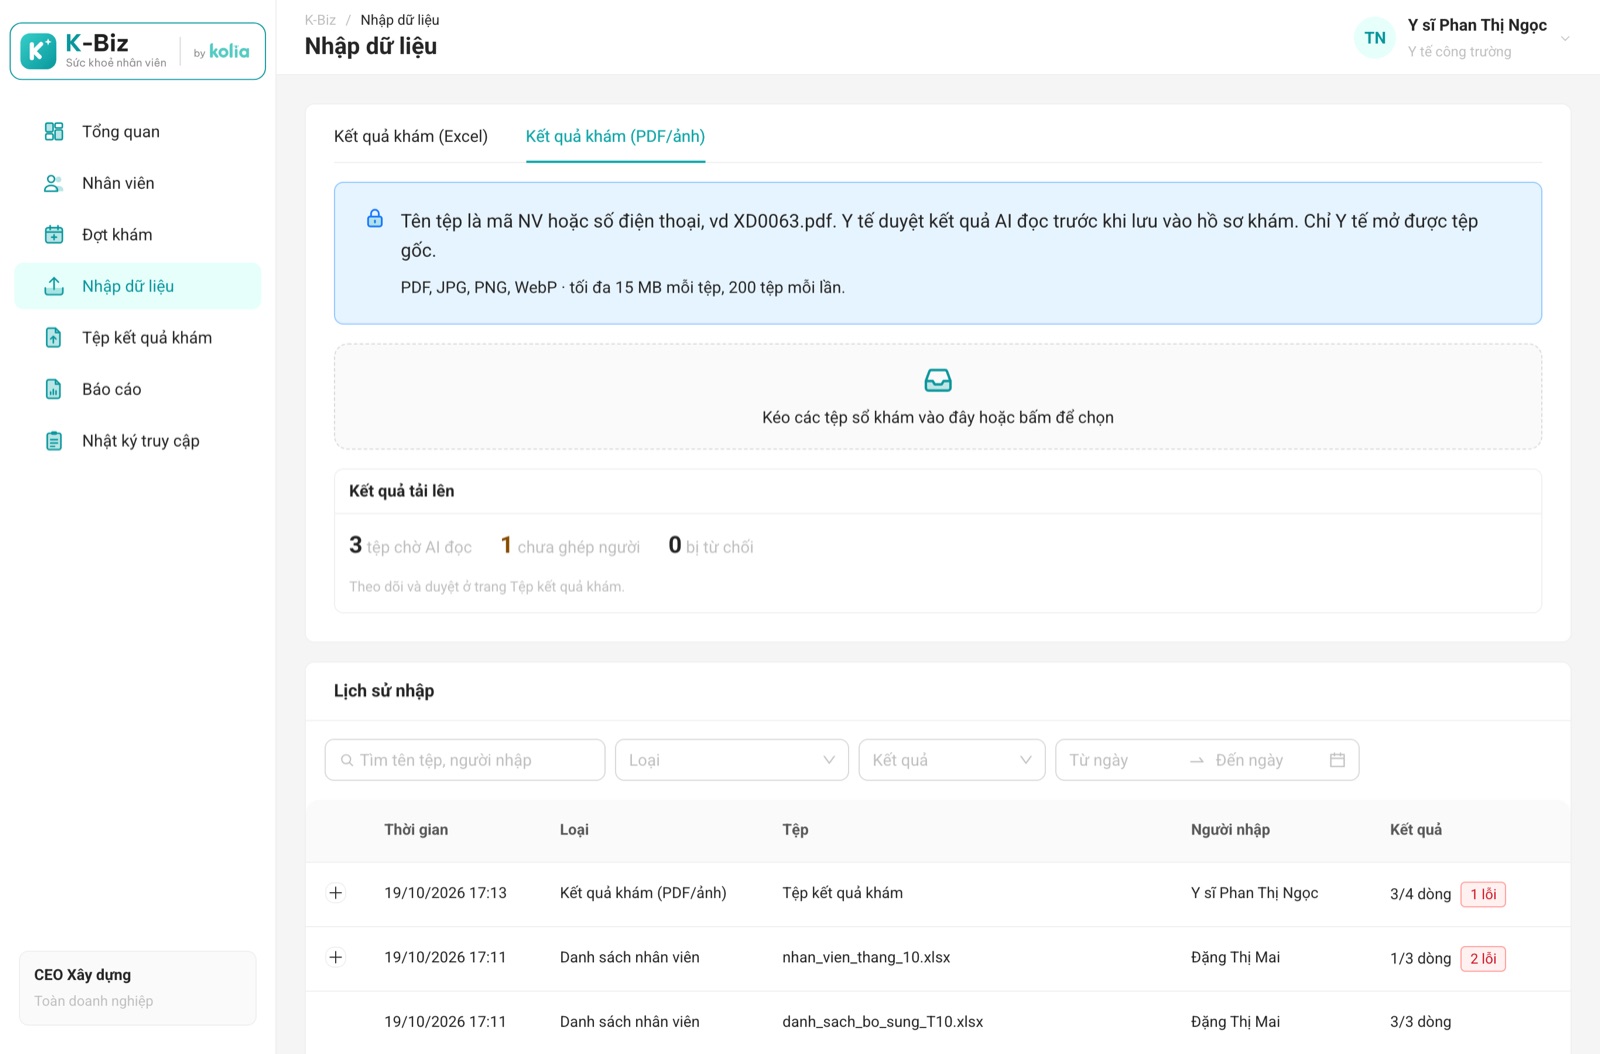Click the search magnifier icon
Screen dimensions: 1600x1054
[x=347, y=760]
